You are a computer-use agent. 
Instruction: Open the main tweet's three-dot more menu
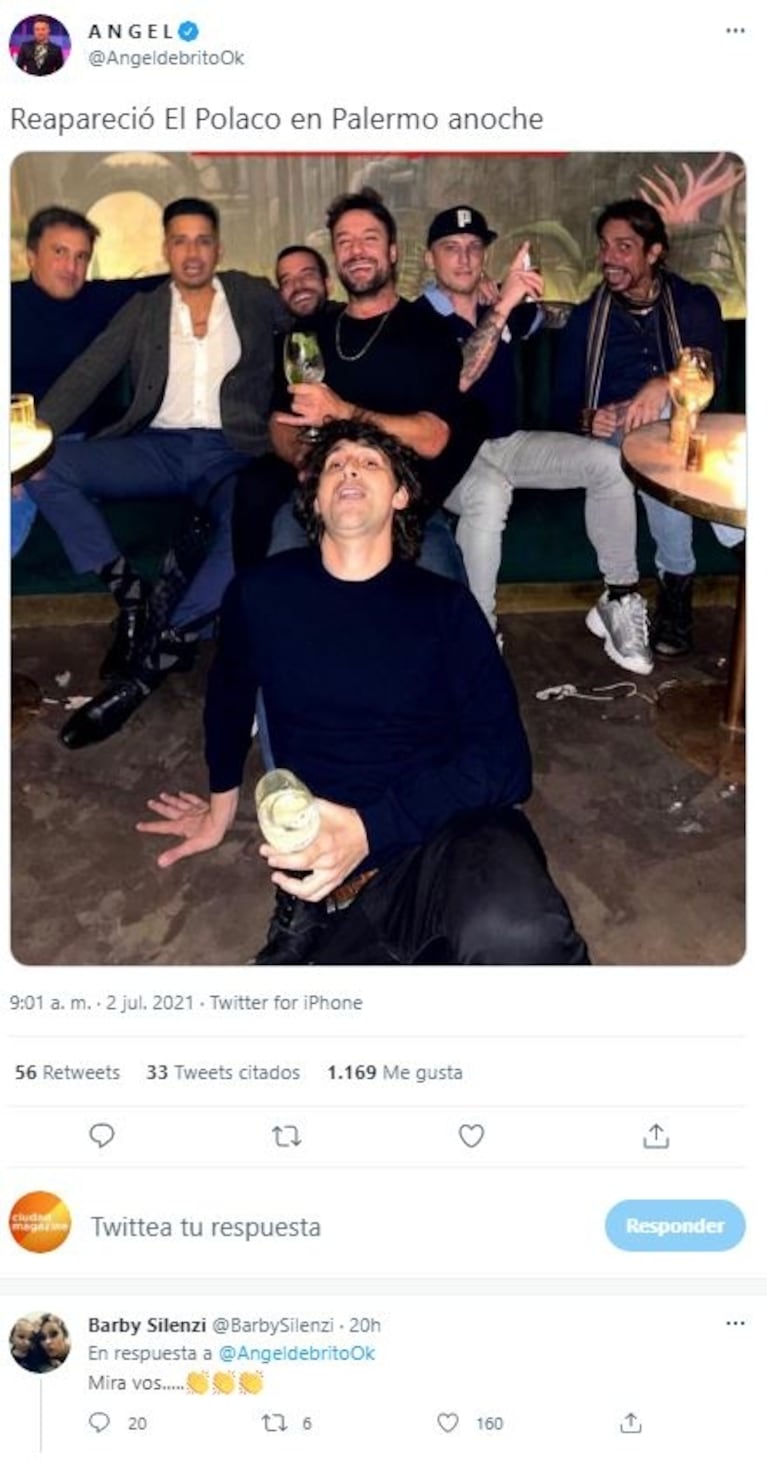[x=735, y=31]
